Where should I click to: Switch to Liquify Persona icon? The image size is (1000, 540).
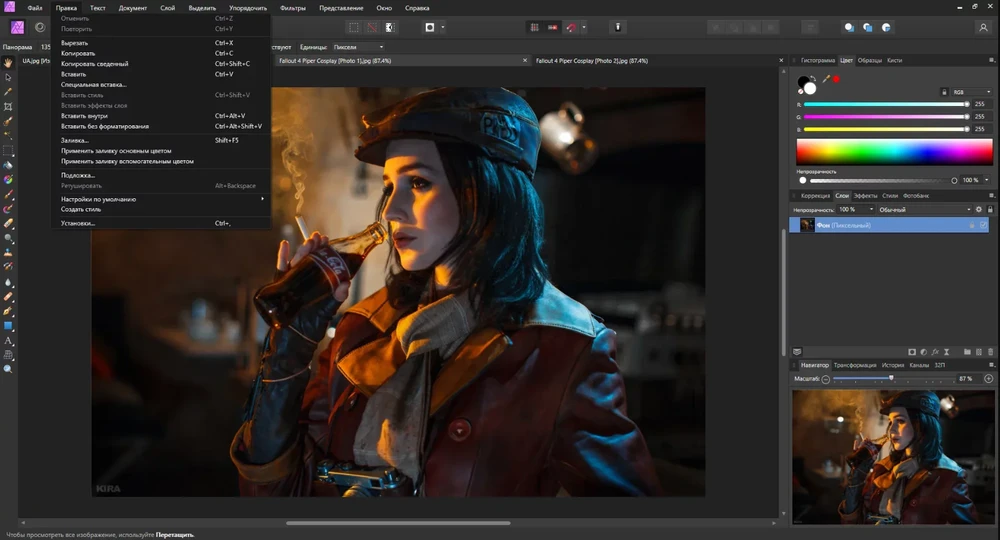tap(40, 27)
